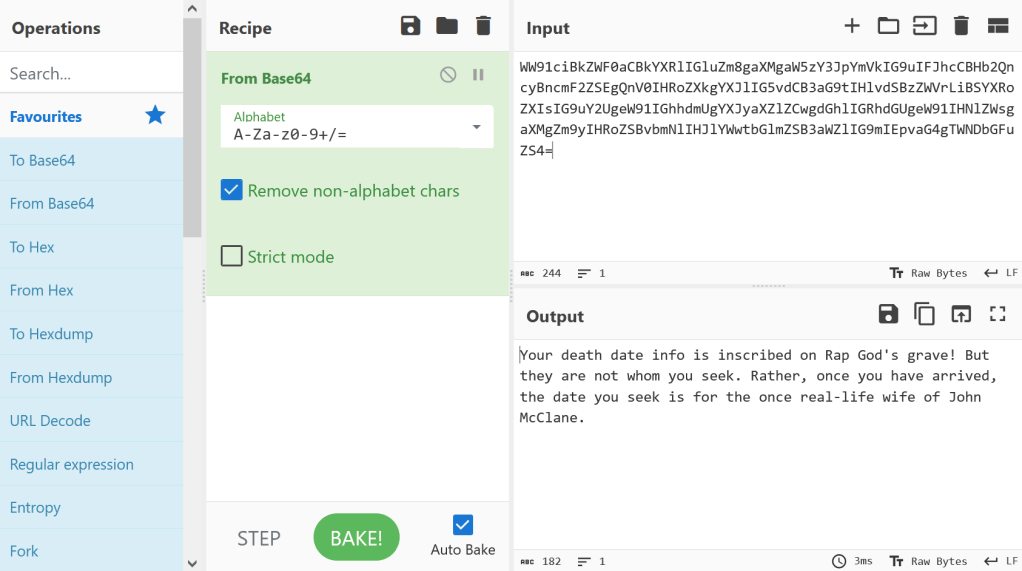The width and height of the screenshot is (1022, 571).
Task: Toggle the Auto Bake checkbox
Action: 463,525
